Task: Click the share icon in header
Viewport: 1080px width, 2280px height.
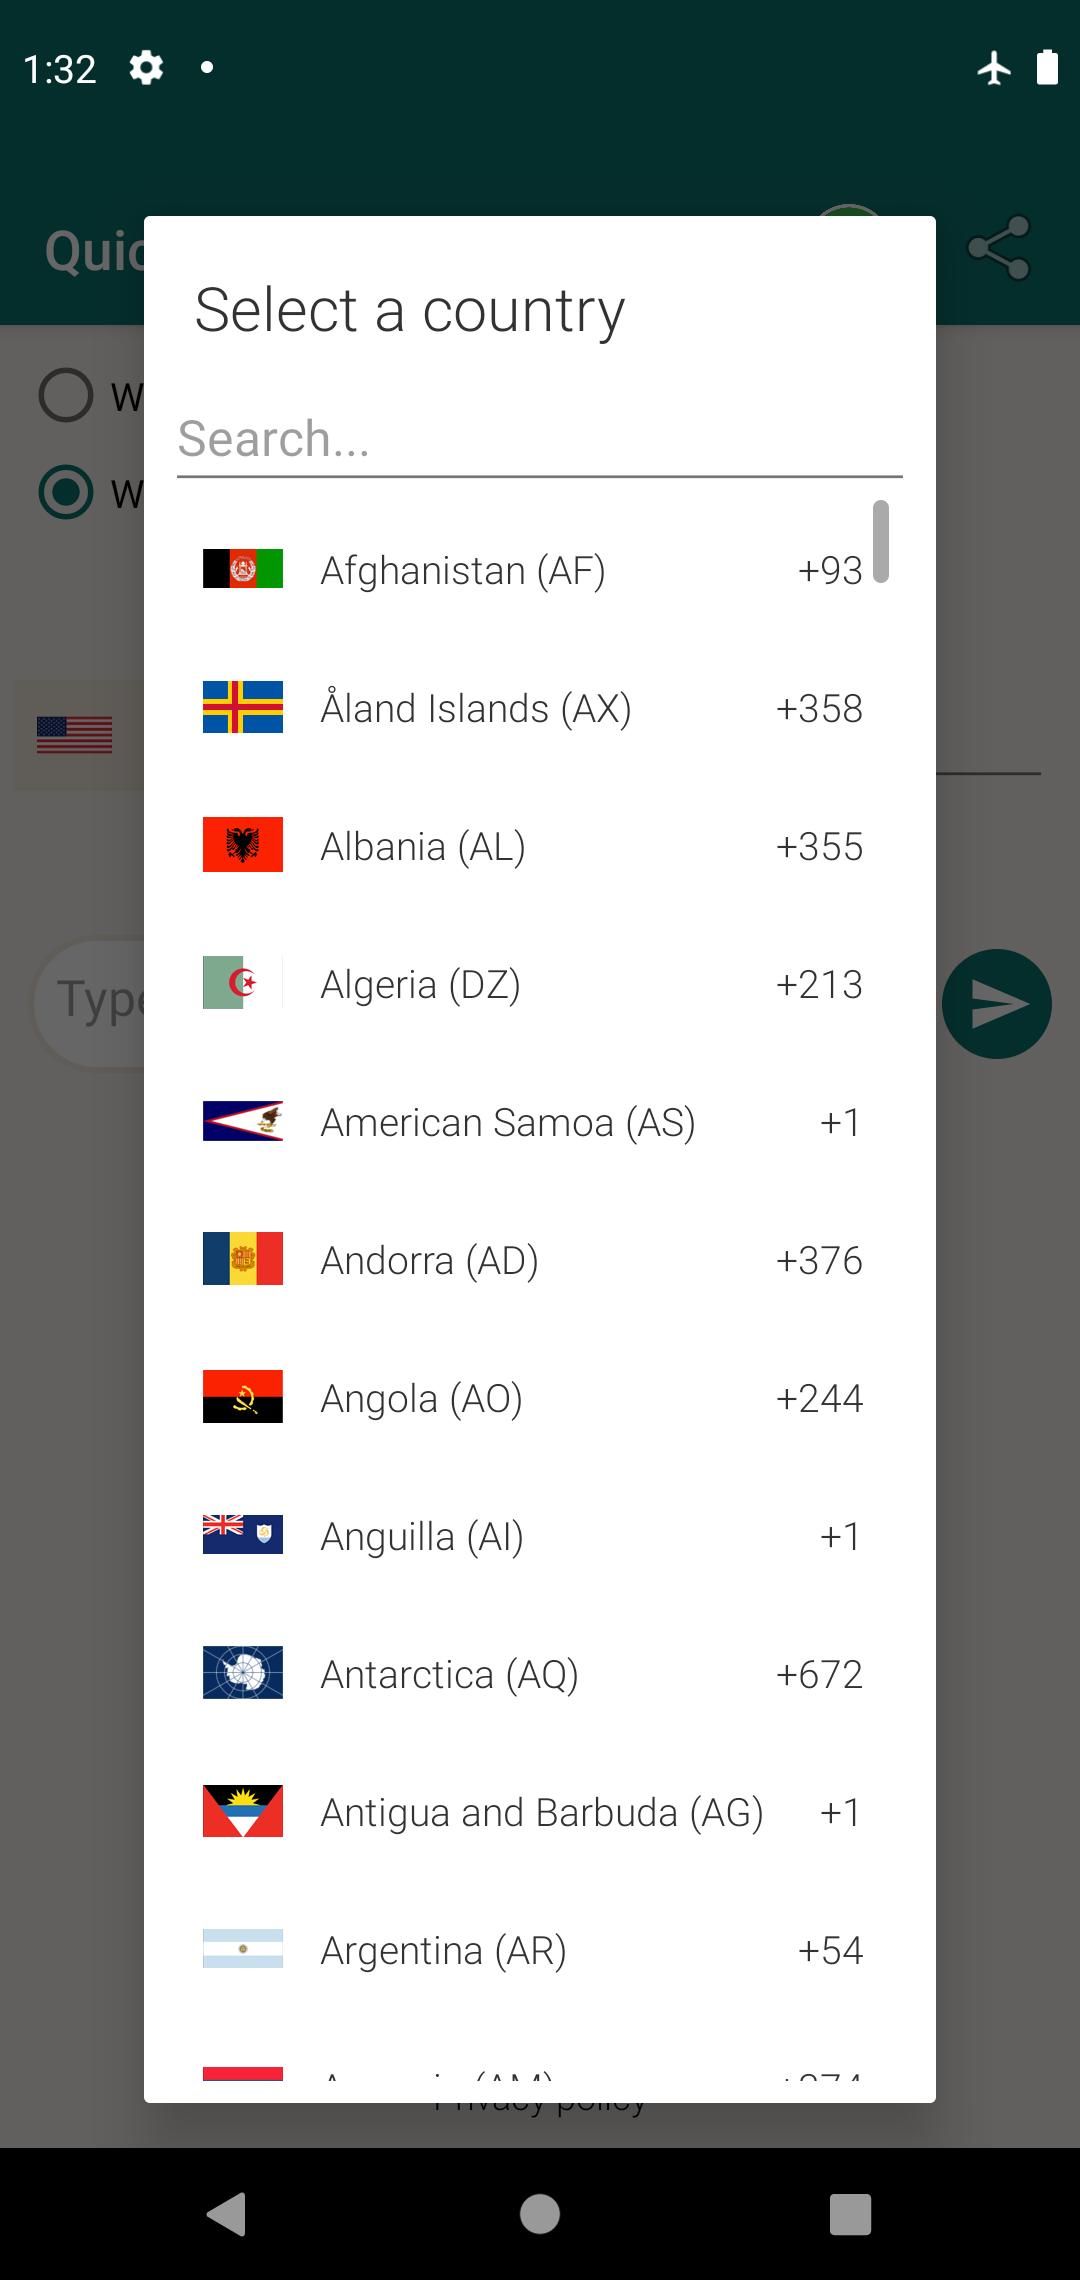Action: click(998, 248)
